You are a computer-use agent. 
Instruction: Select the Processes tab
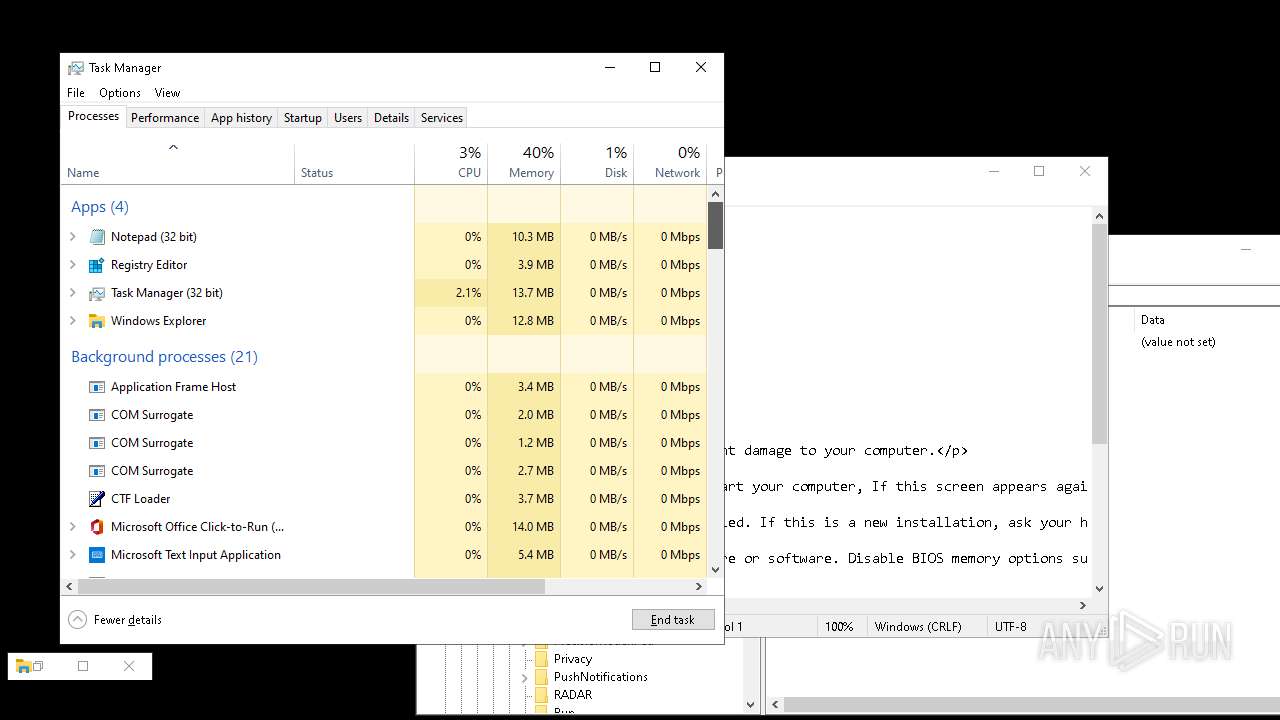pyautogui.click(x=93, y=116)
